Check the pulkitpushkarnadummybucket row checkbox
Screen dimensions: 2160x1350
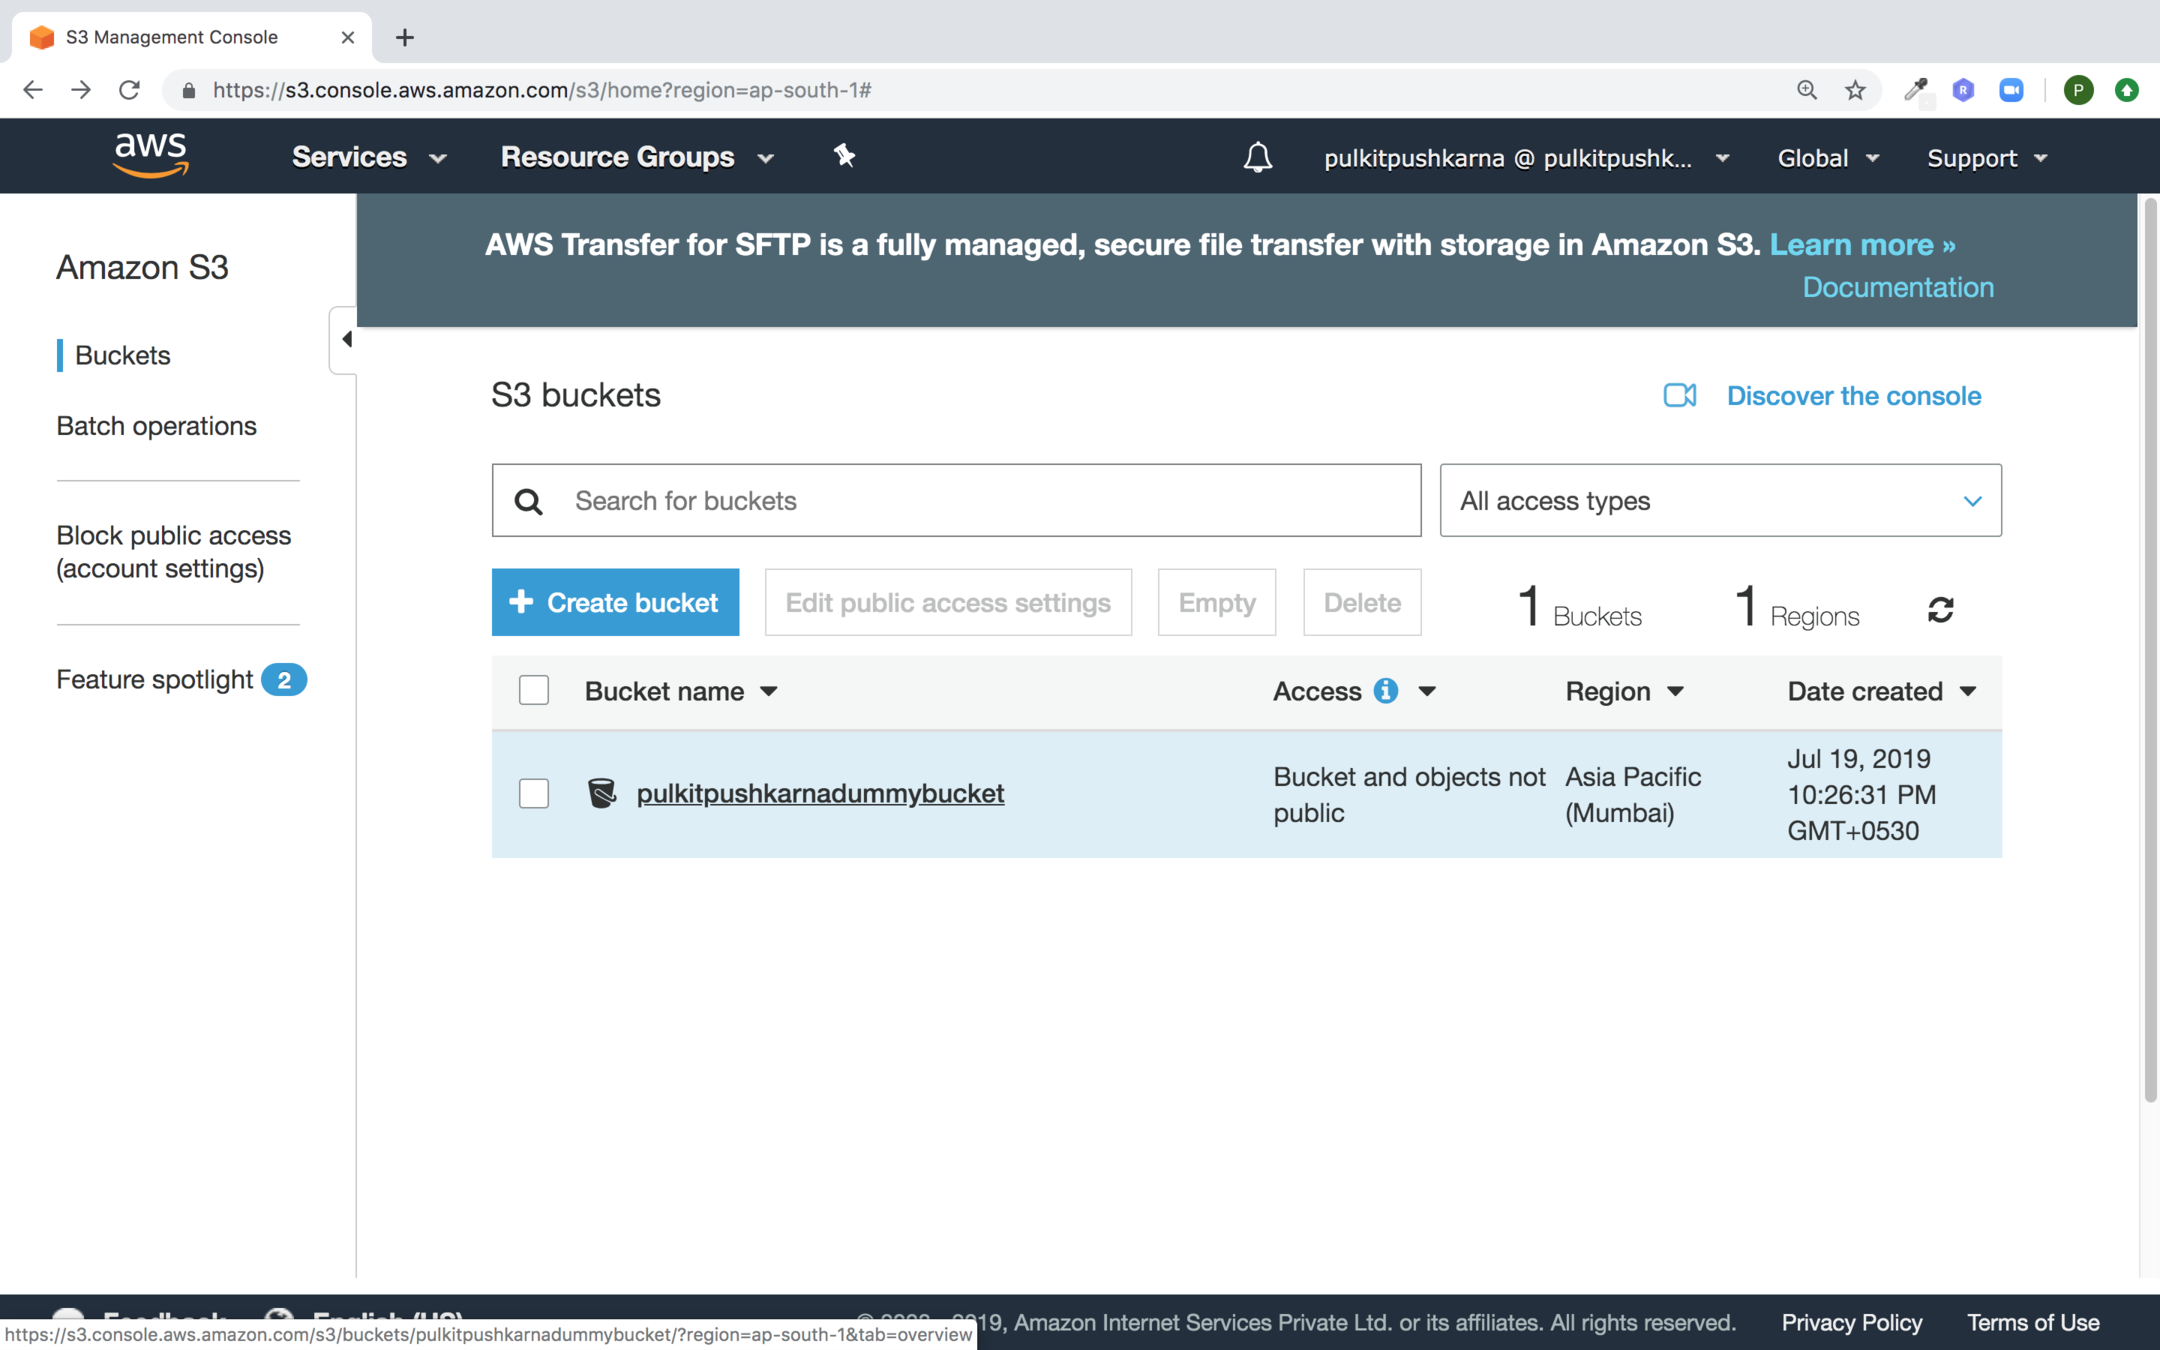click(x=534, y=793)
